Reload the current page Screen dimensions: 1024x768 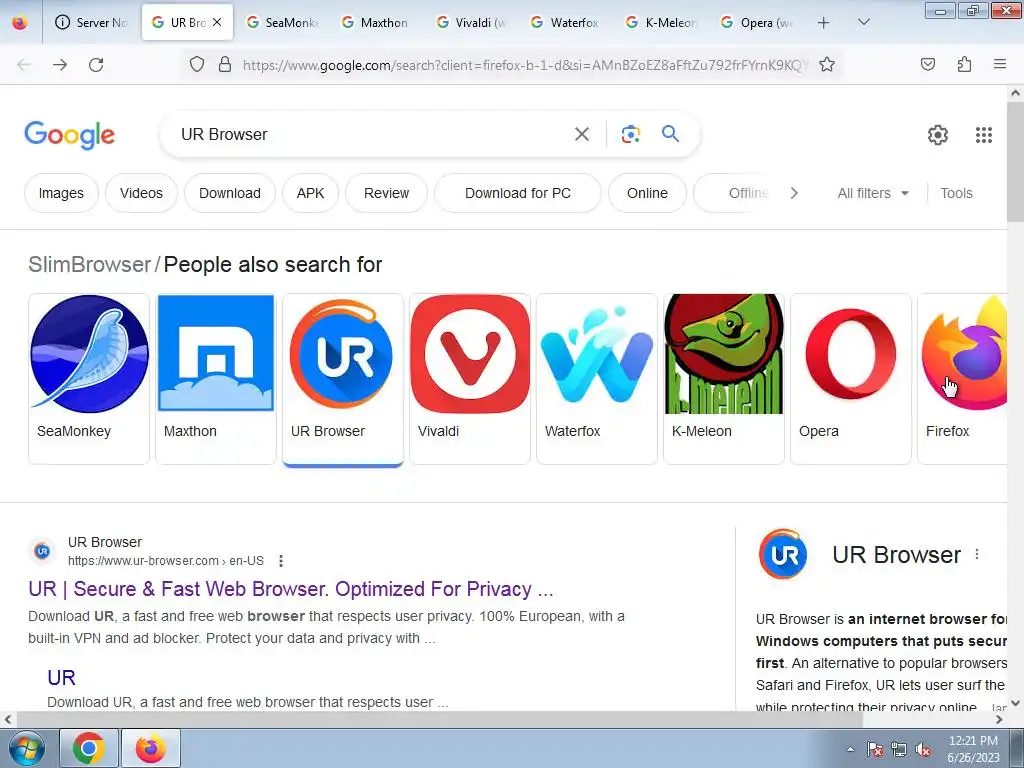click(x=96, y=64)
